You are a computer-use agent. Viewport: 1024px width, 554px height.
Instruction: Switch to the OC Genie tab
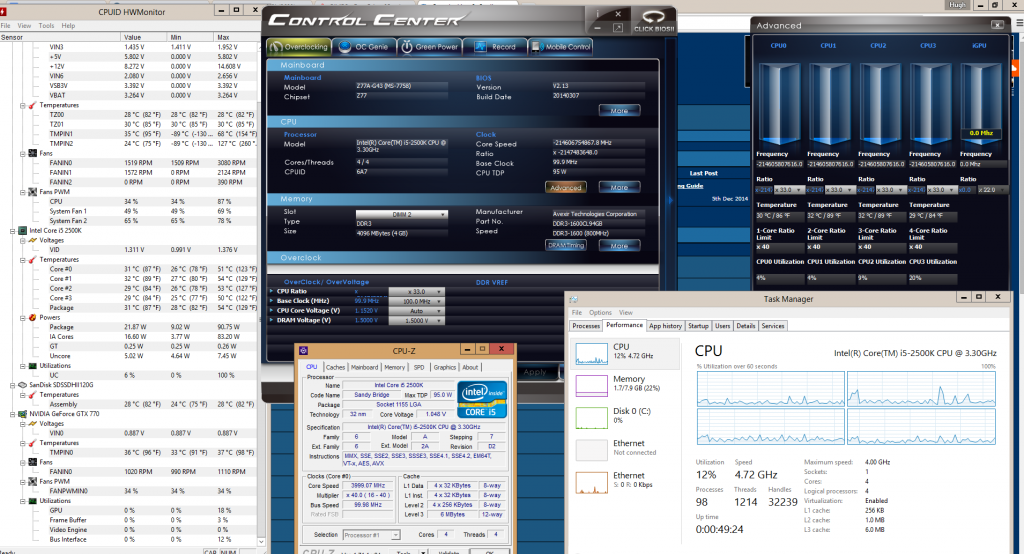(x=364, y=46)
